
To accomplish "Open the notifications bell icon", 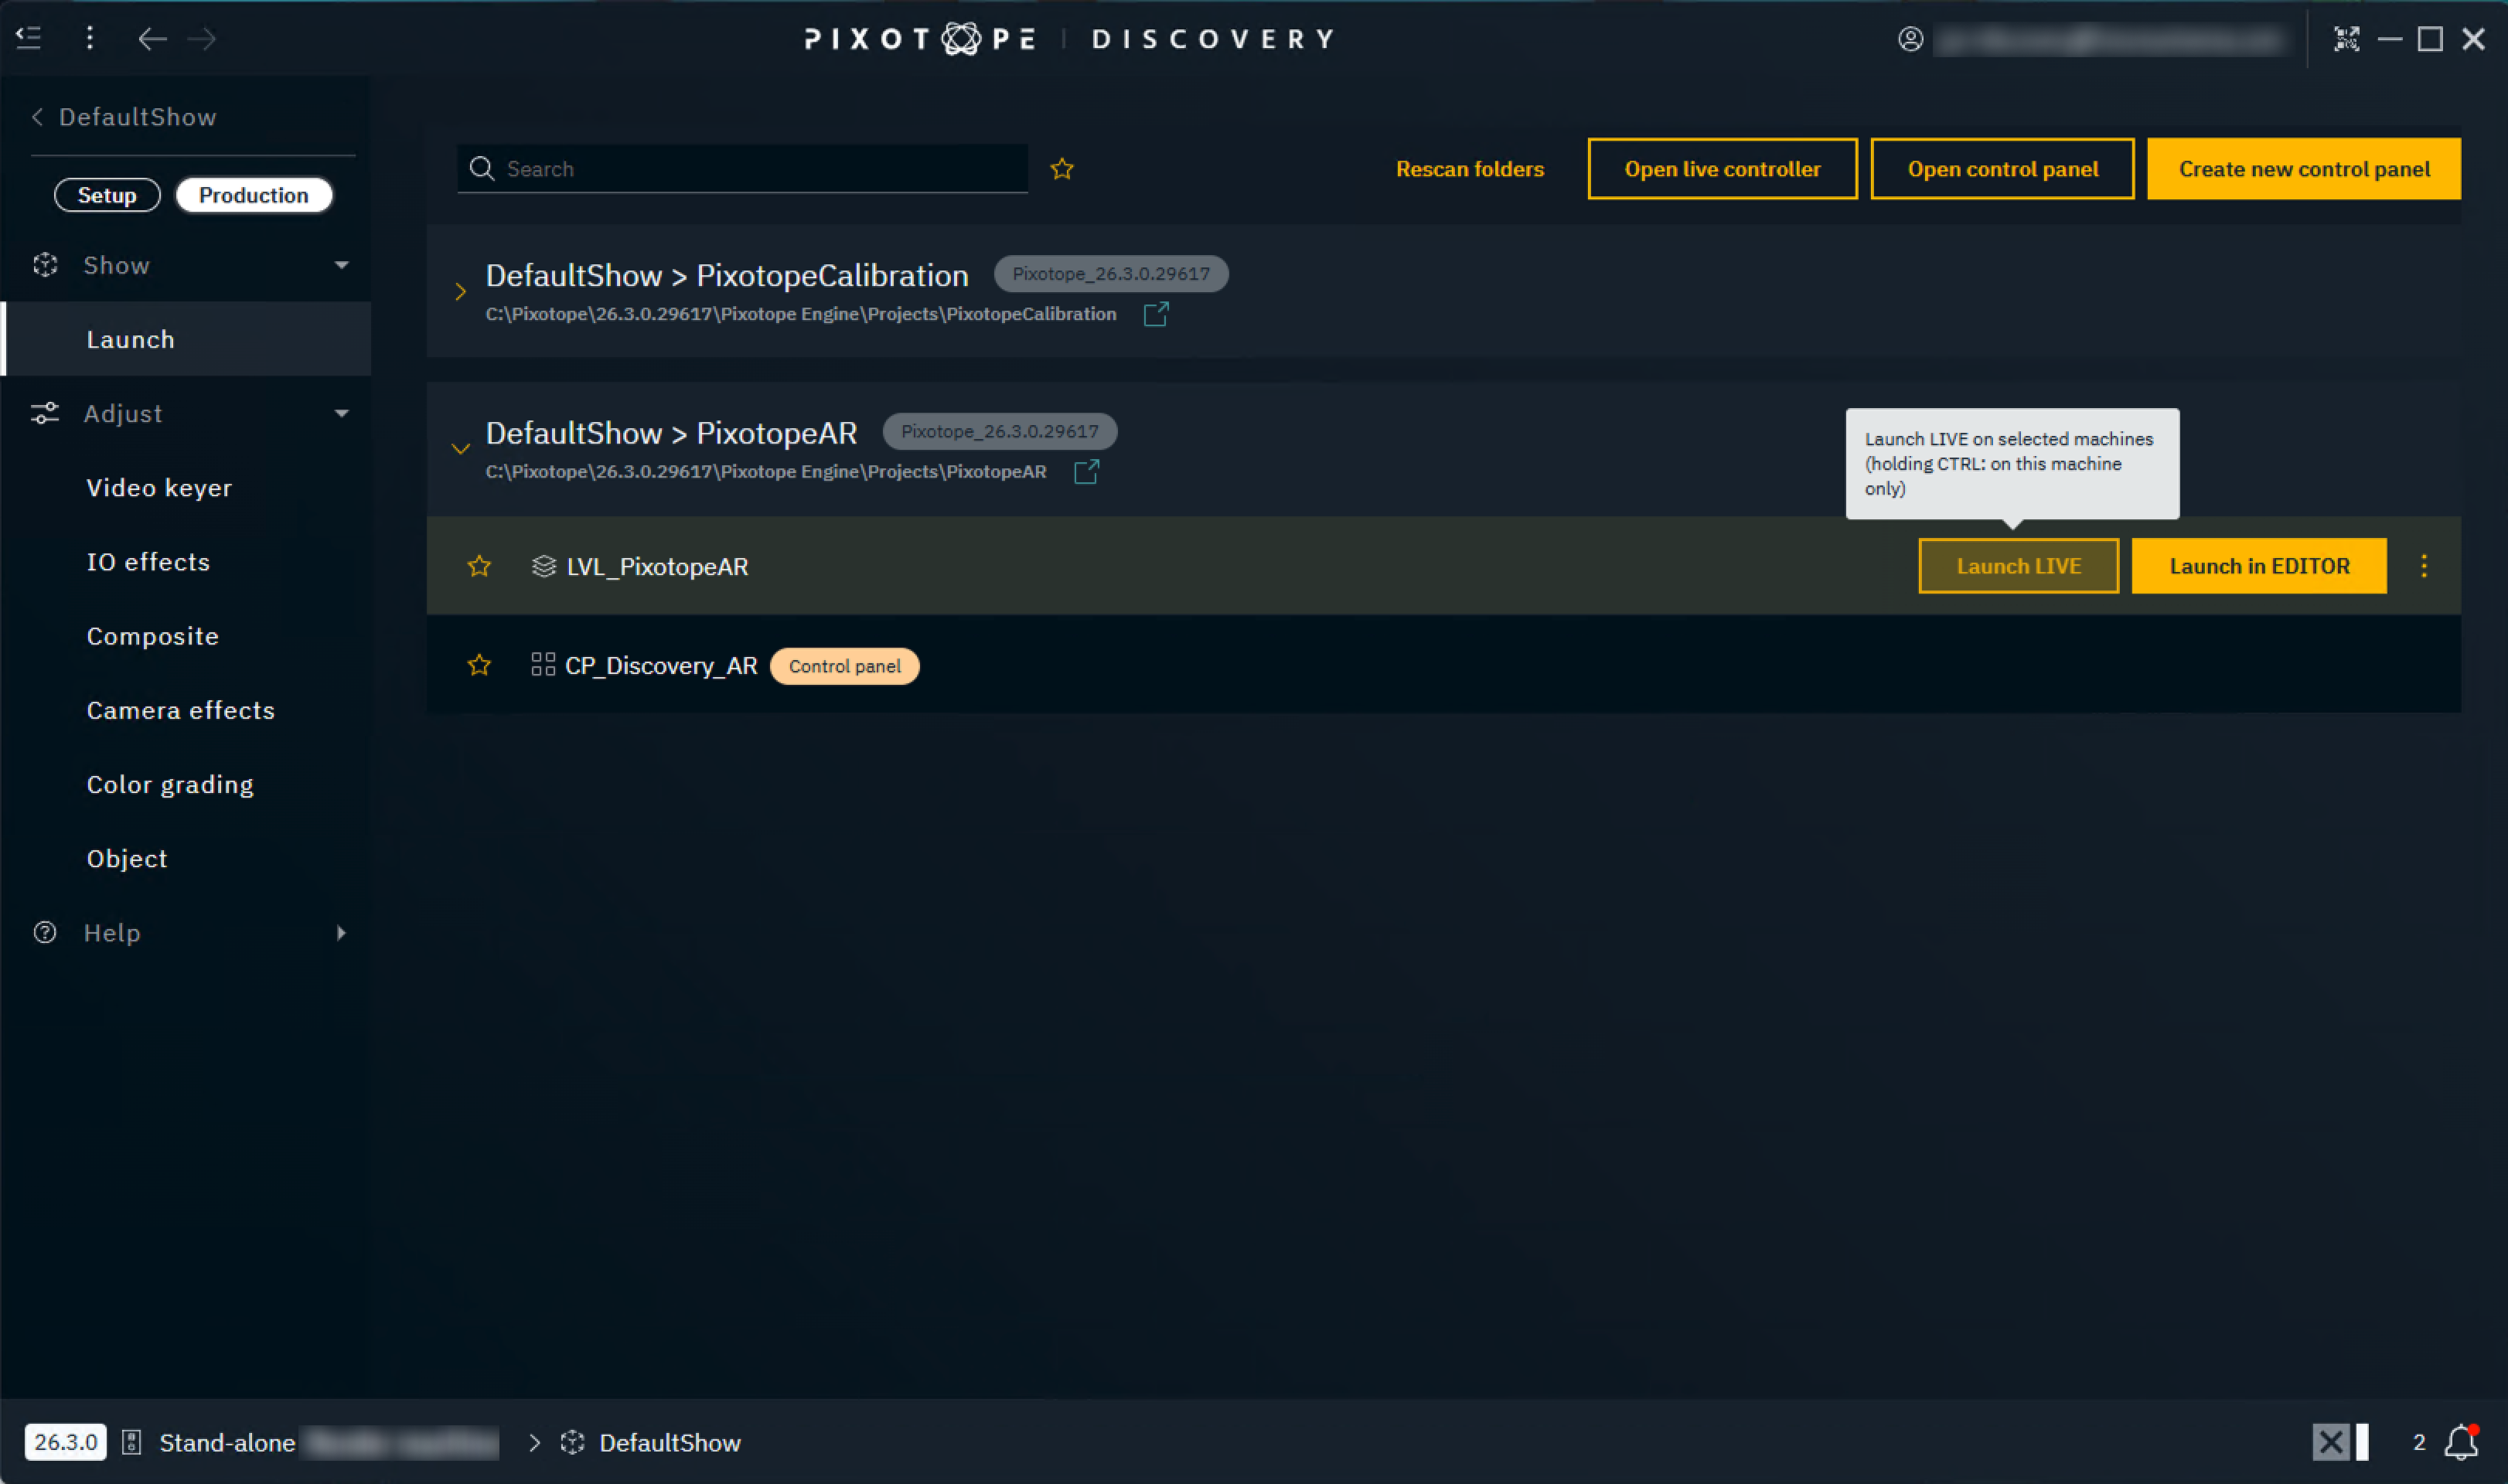I will pyautogui.click(x=2461, y=1442).
